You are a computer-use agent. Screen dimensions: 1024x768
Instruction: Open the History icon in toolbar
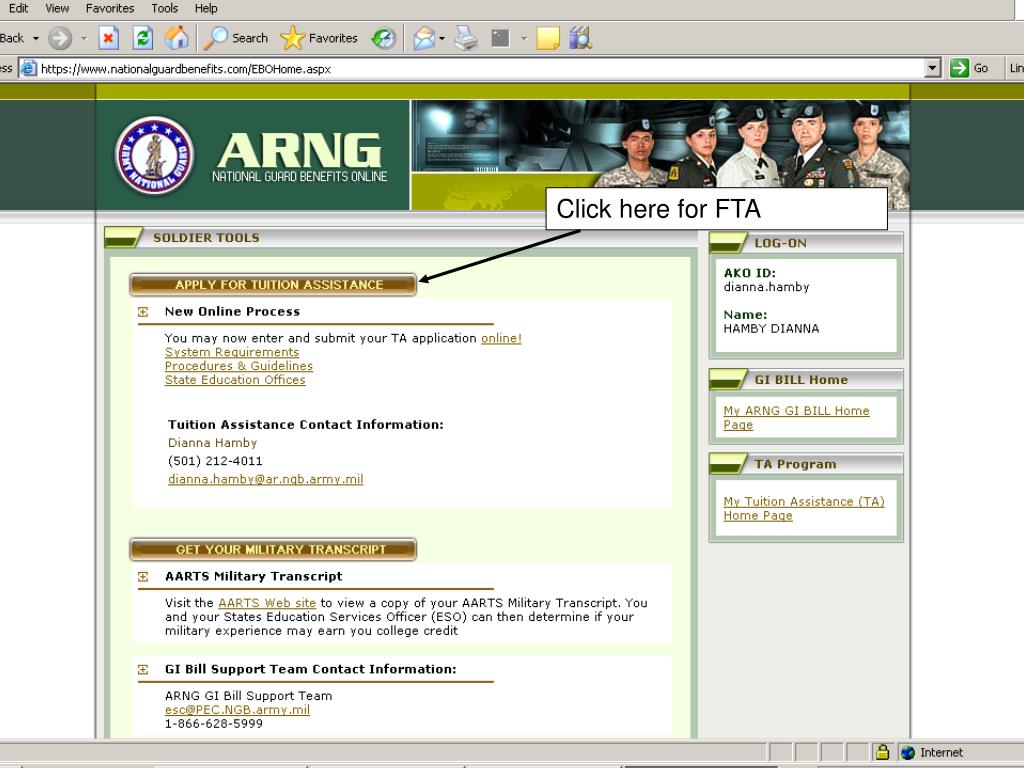pyautogui.click(x=383, y=38)
